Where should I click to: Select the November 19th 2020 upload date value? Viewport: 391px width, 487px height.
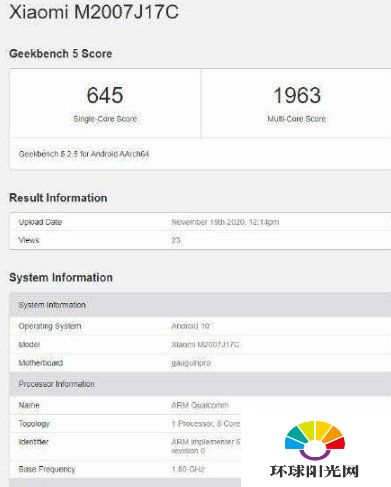225,222
